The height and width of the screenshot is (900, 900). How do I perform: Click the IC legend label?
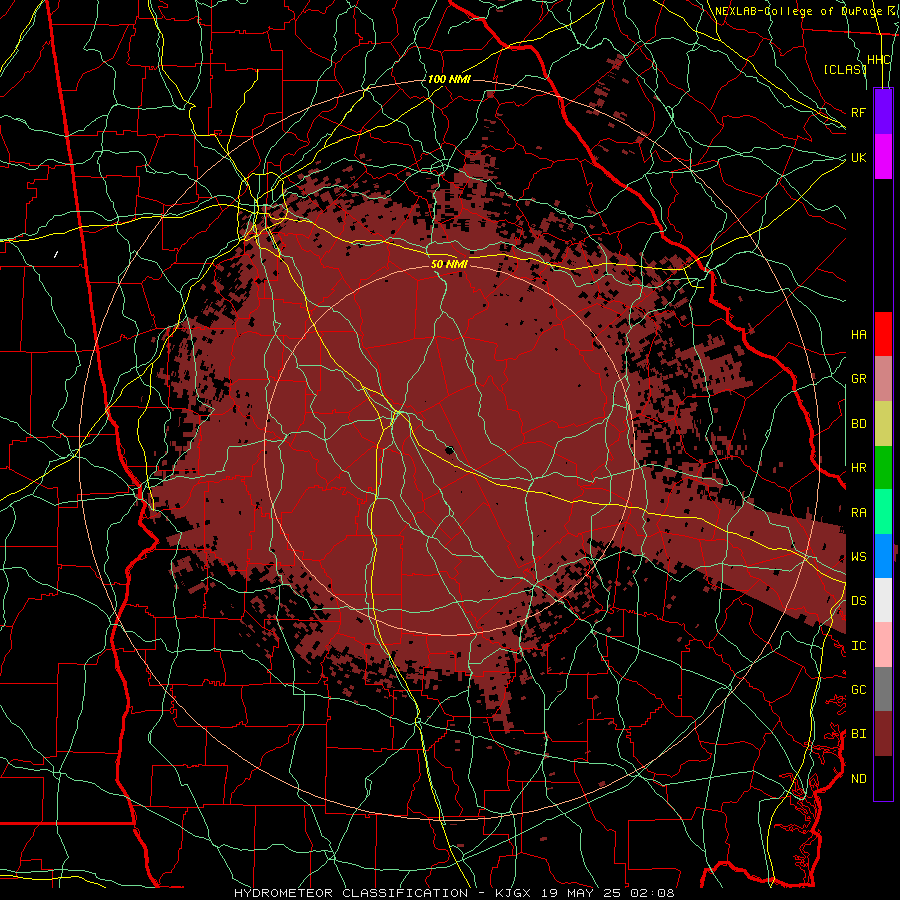pyautogui.click(x=858, y=645)
